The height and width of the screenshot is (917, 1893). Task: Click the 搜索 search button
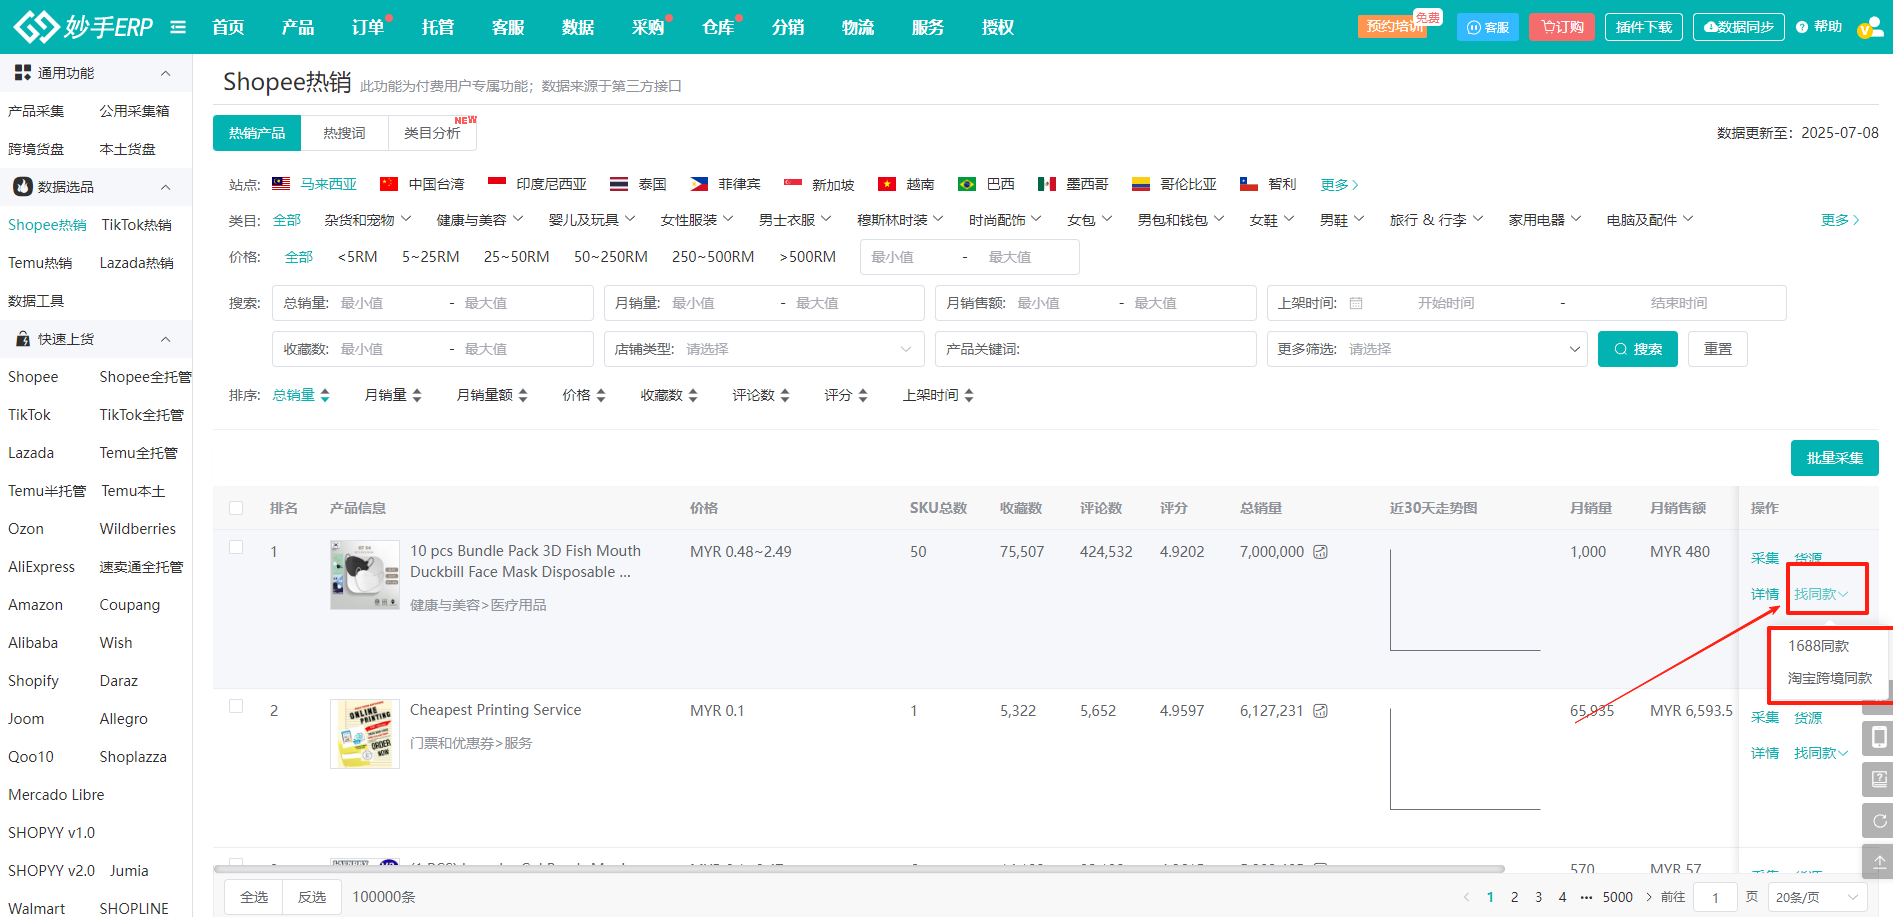click(x=1638, y=349)
